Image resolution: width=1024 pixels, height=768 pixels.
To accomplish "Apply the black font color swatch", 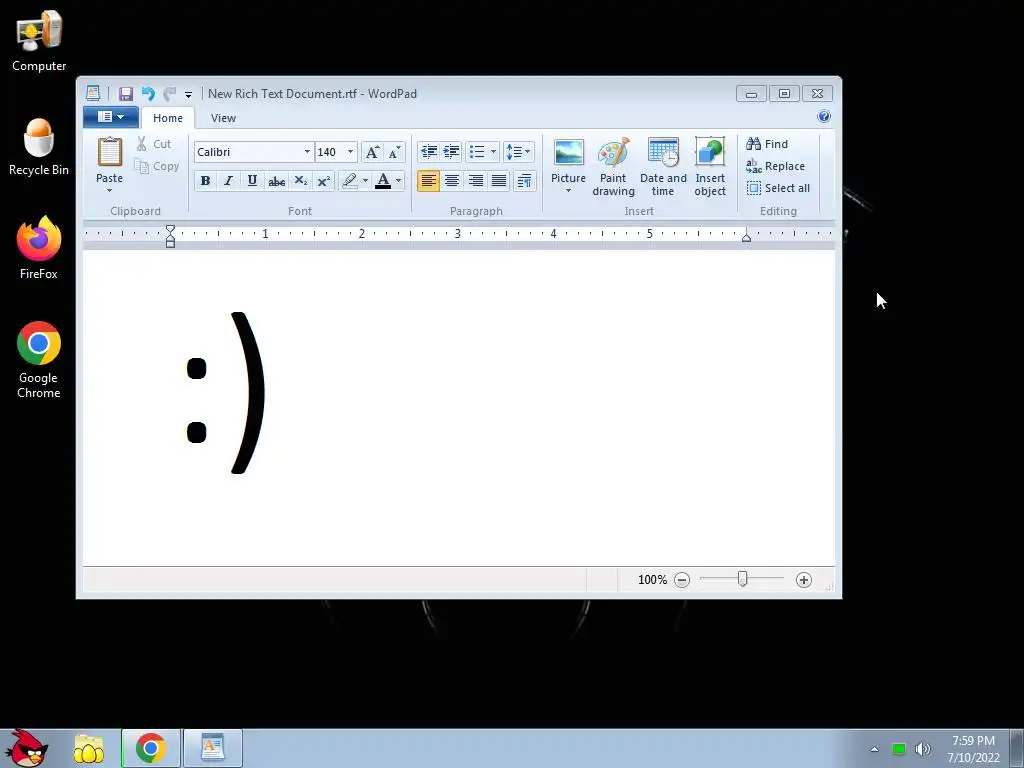I will (x=383, y=181).
